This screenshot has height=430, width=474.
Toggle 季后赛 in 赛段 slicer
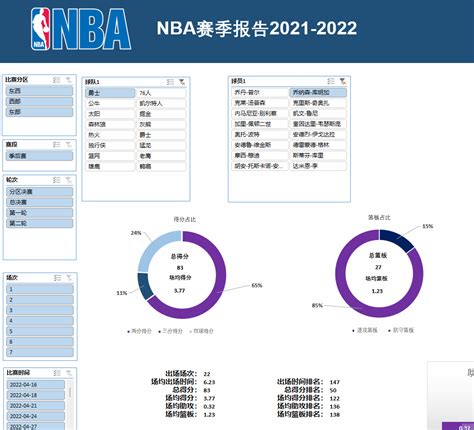click(39, 156)
